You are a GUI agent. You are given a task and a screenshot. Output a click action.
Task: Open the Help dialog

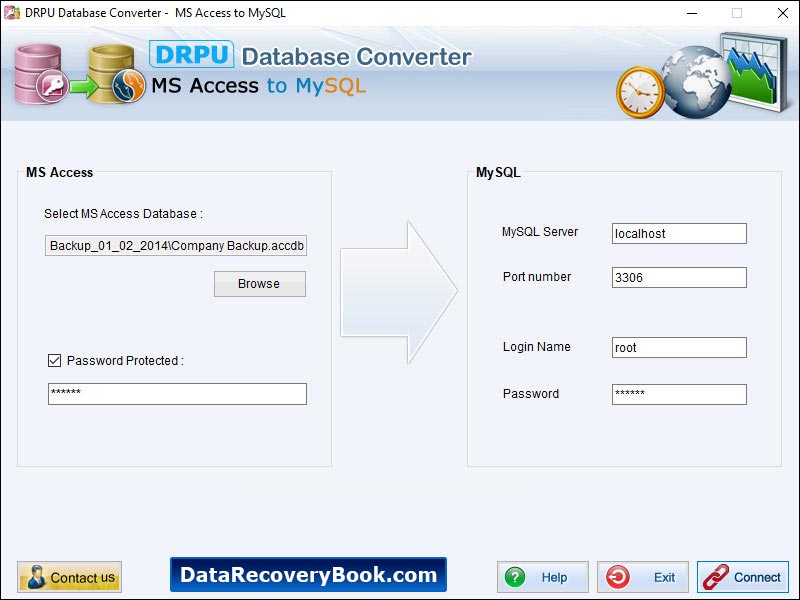(543, 577)
